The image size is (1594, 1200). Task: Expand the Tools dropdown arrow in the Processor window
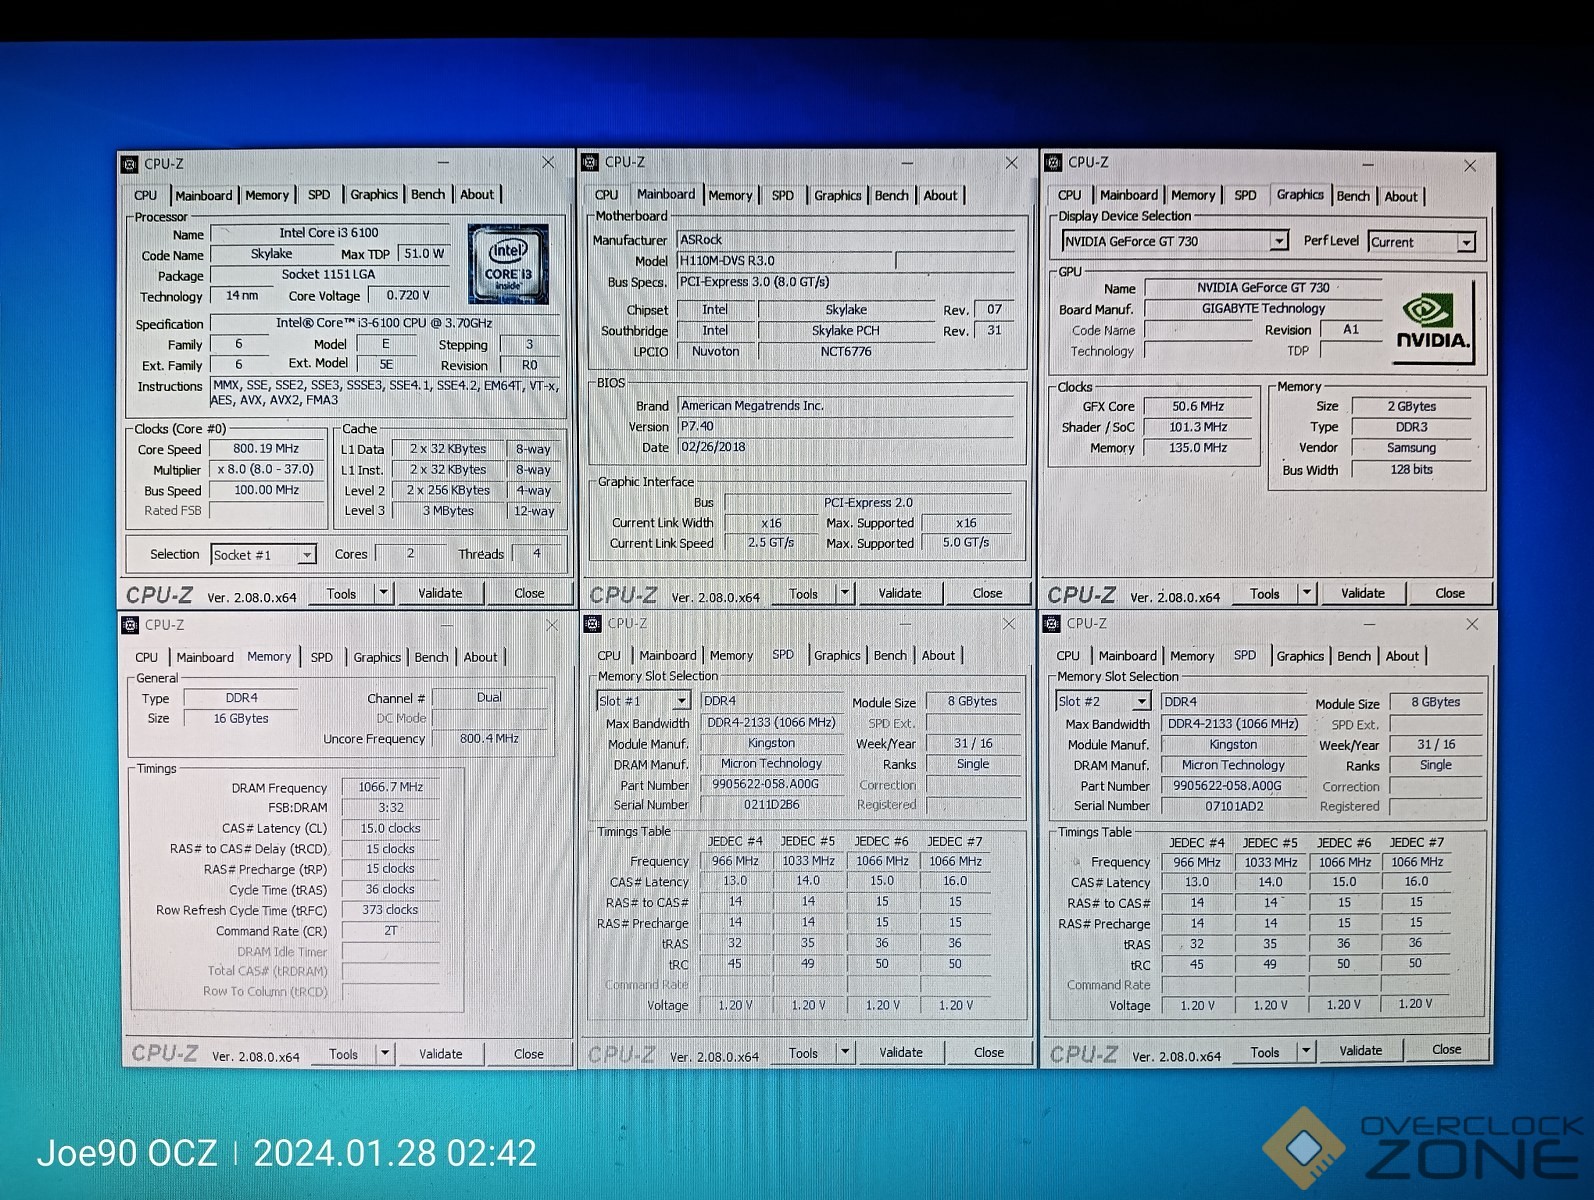383,593
